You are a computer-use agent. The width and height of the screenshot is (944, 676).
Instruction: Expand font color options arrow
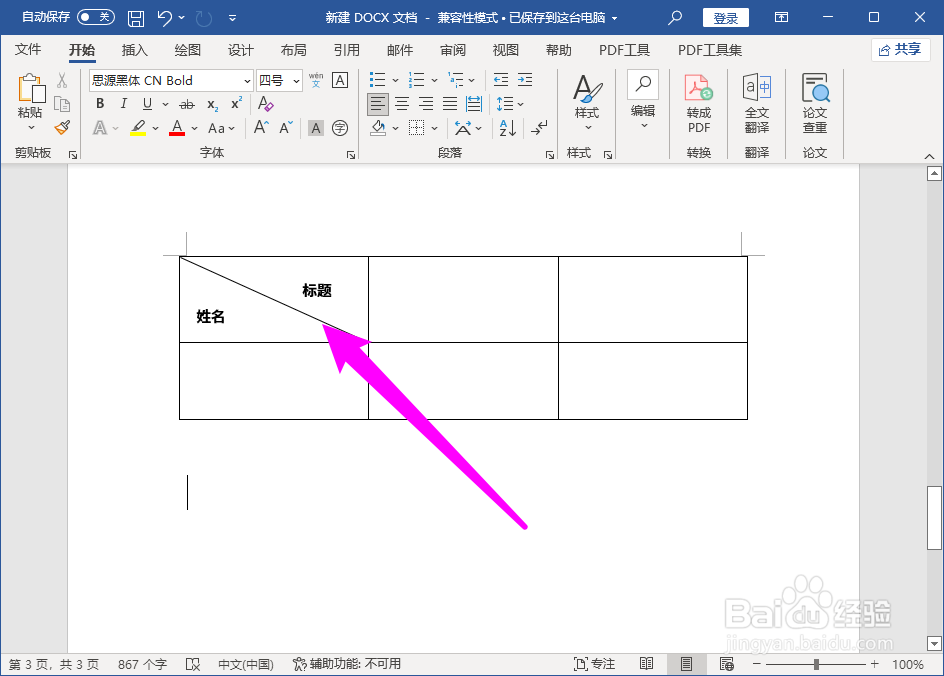[x=194, y=128]
